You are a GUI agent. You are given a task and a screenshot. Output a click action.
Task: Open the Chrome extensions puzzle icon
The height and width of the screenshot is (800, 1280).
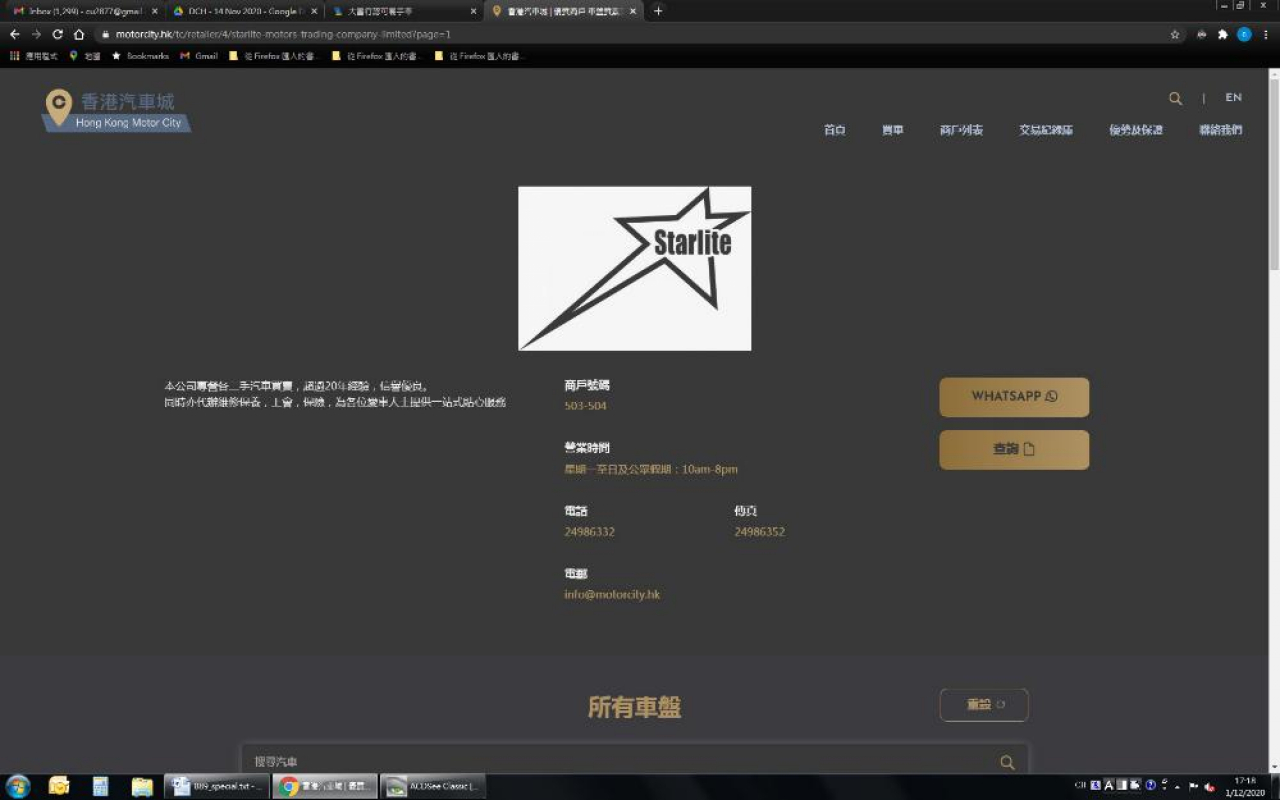[1222, 34]
